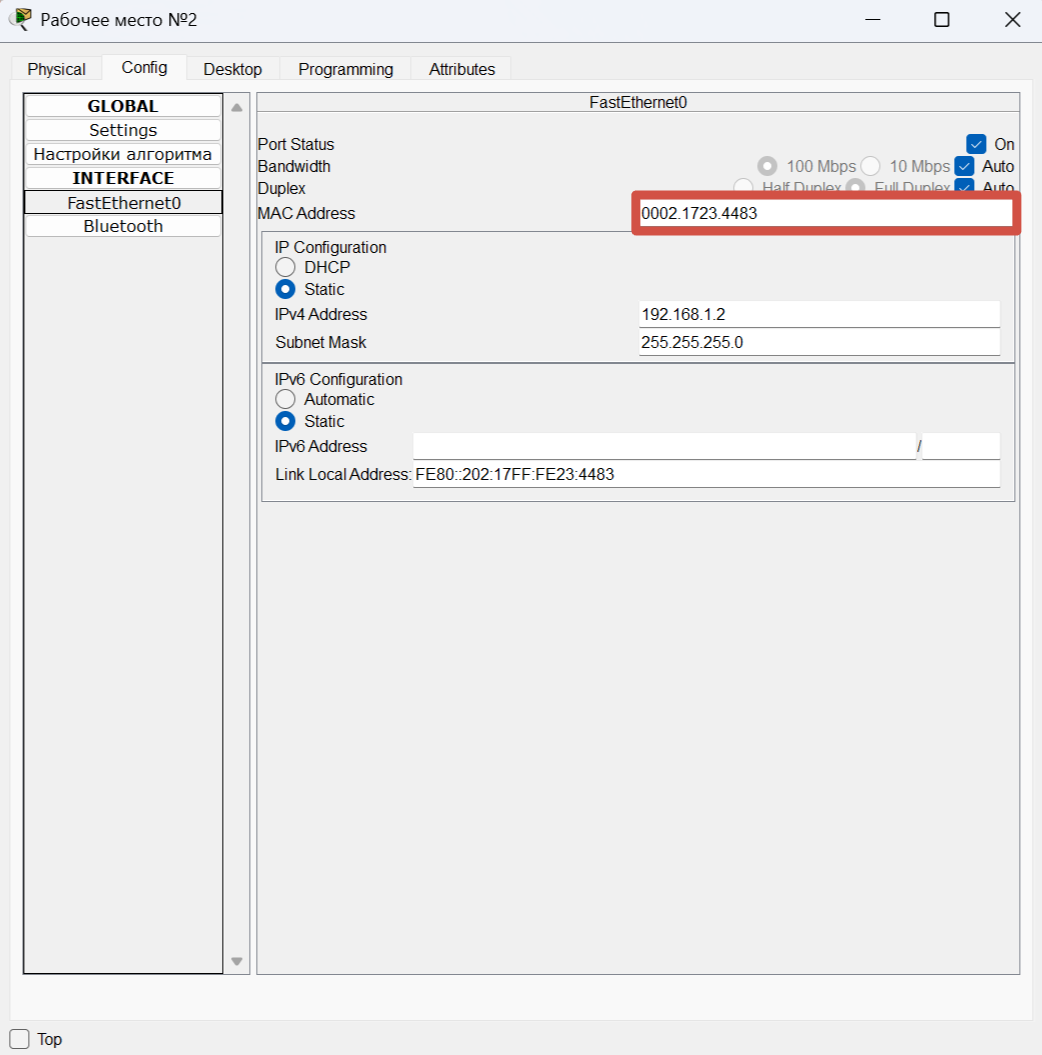
Task: Click the Subnet Mask field
Action: point(819,342)
